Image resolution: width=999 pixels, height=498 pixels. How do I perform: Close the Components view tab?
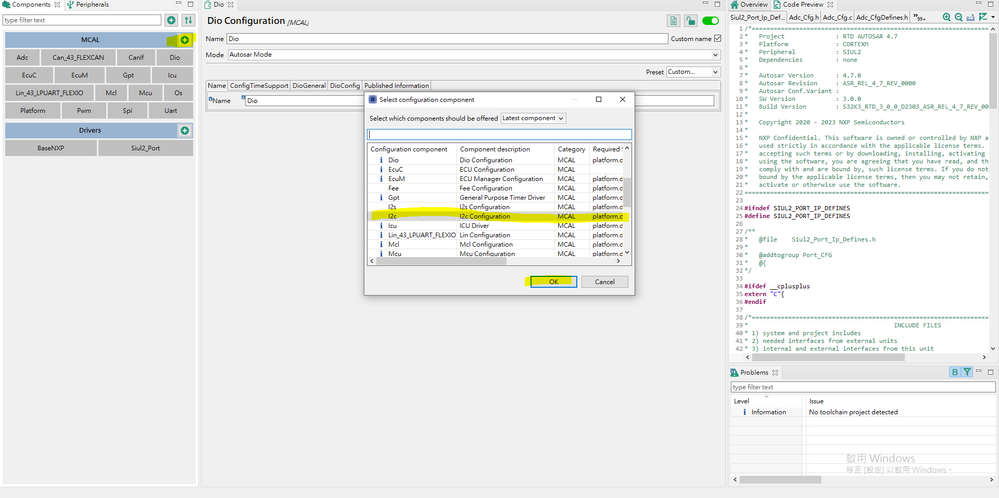[57, 4]
